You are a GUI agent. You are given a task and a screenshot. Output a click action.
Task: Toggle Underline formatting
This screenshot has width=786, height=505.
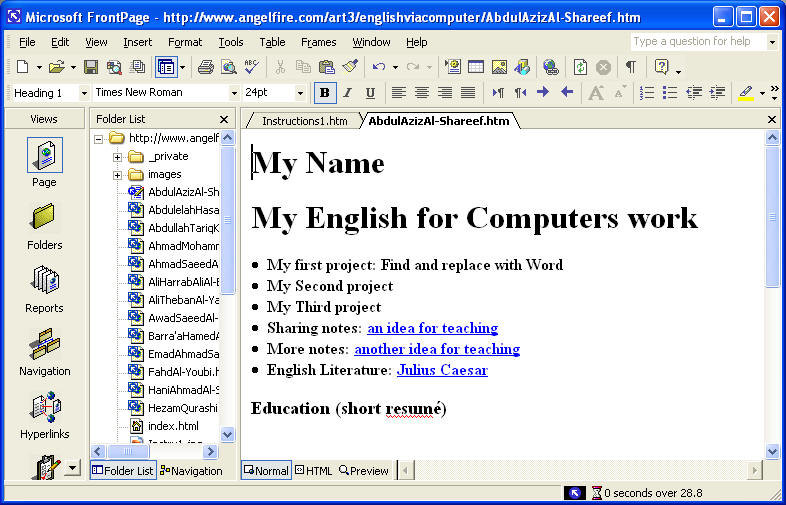coord(370,93)
